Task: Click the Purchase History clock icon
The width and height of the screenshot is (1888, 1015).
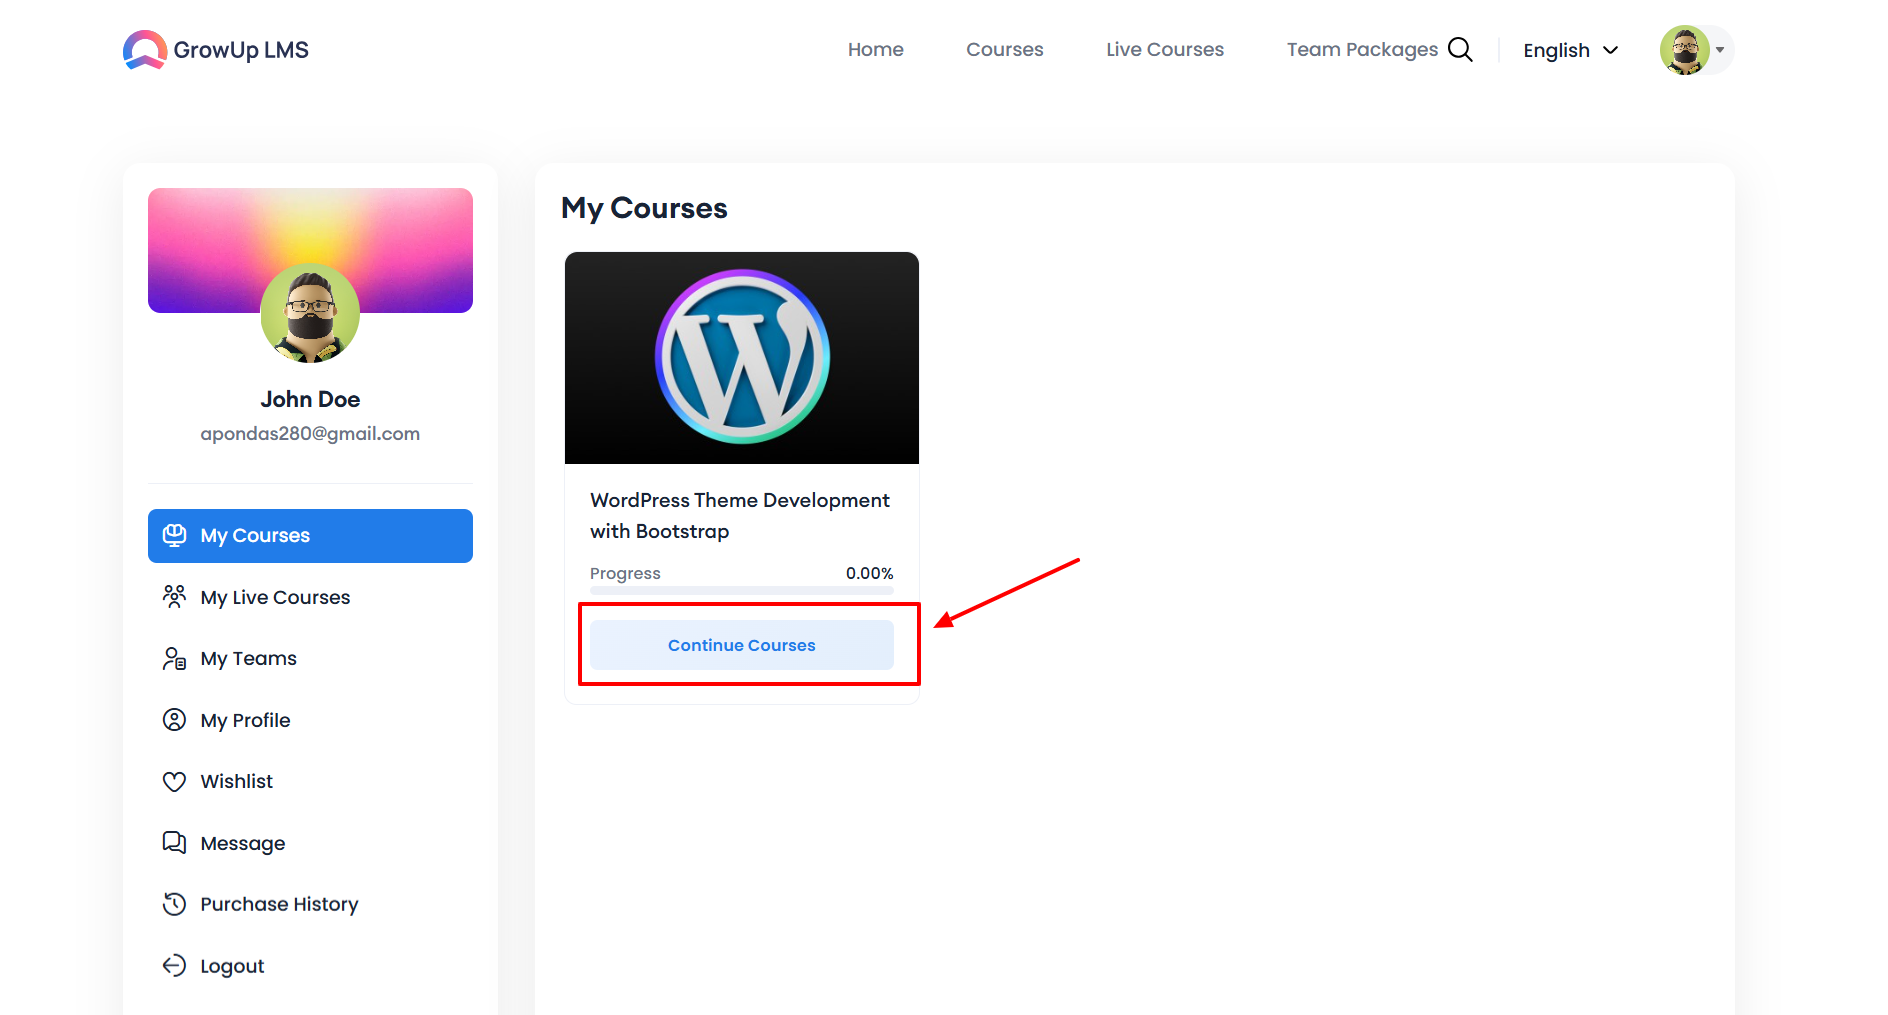Action: click(174, 904)
